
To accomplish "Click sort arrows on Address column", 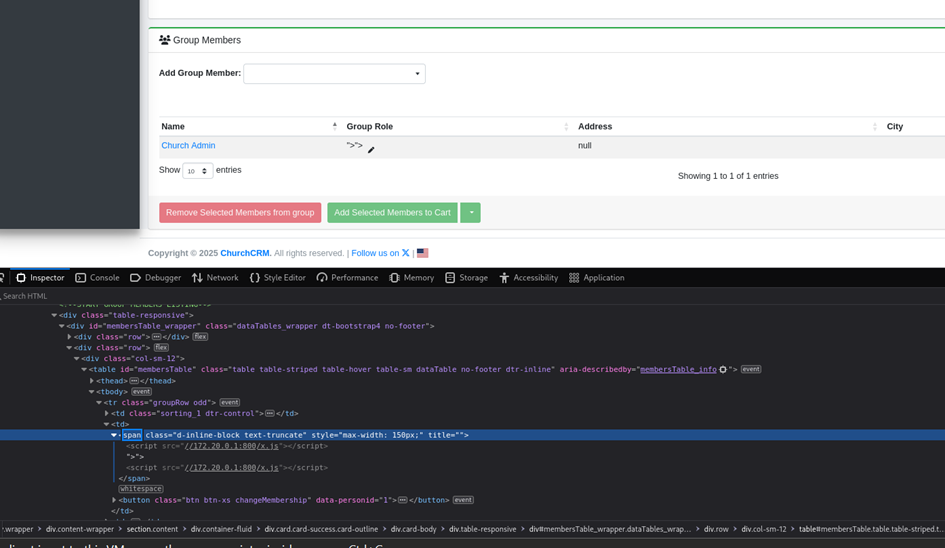I will click(874, 126).
